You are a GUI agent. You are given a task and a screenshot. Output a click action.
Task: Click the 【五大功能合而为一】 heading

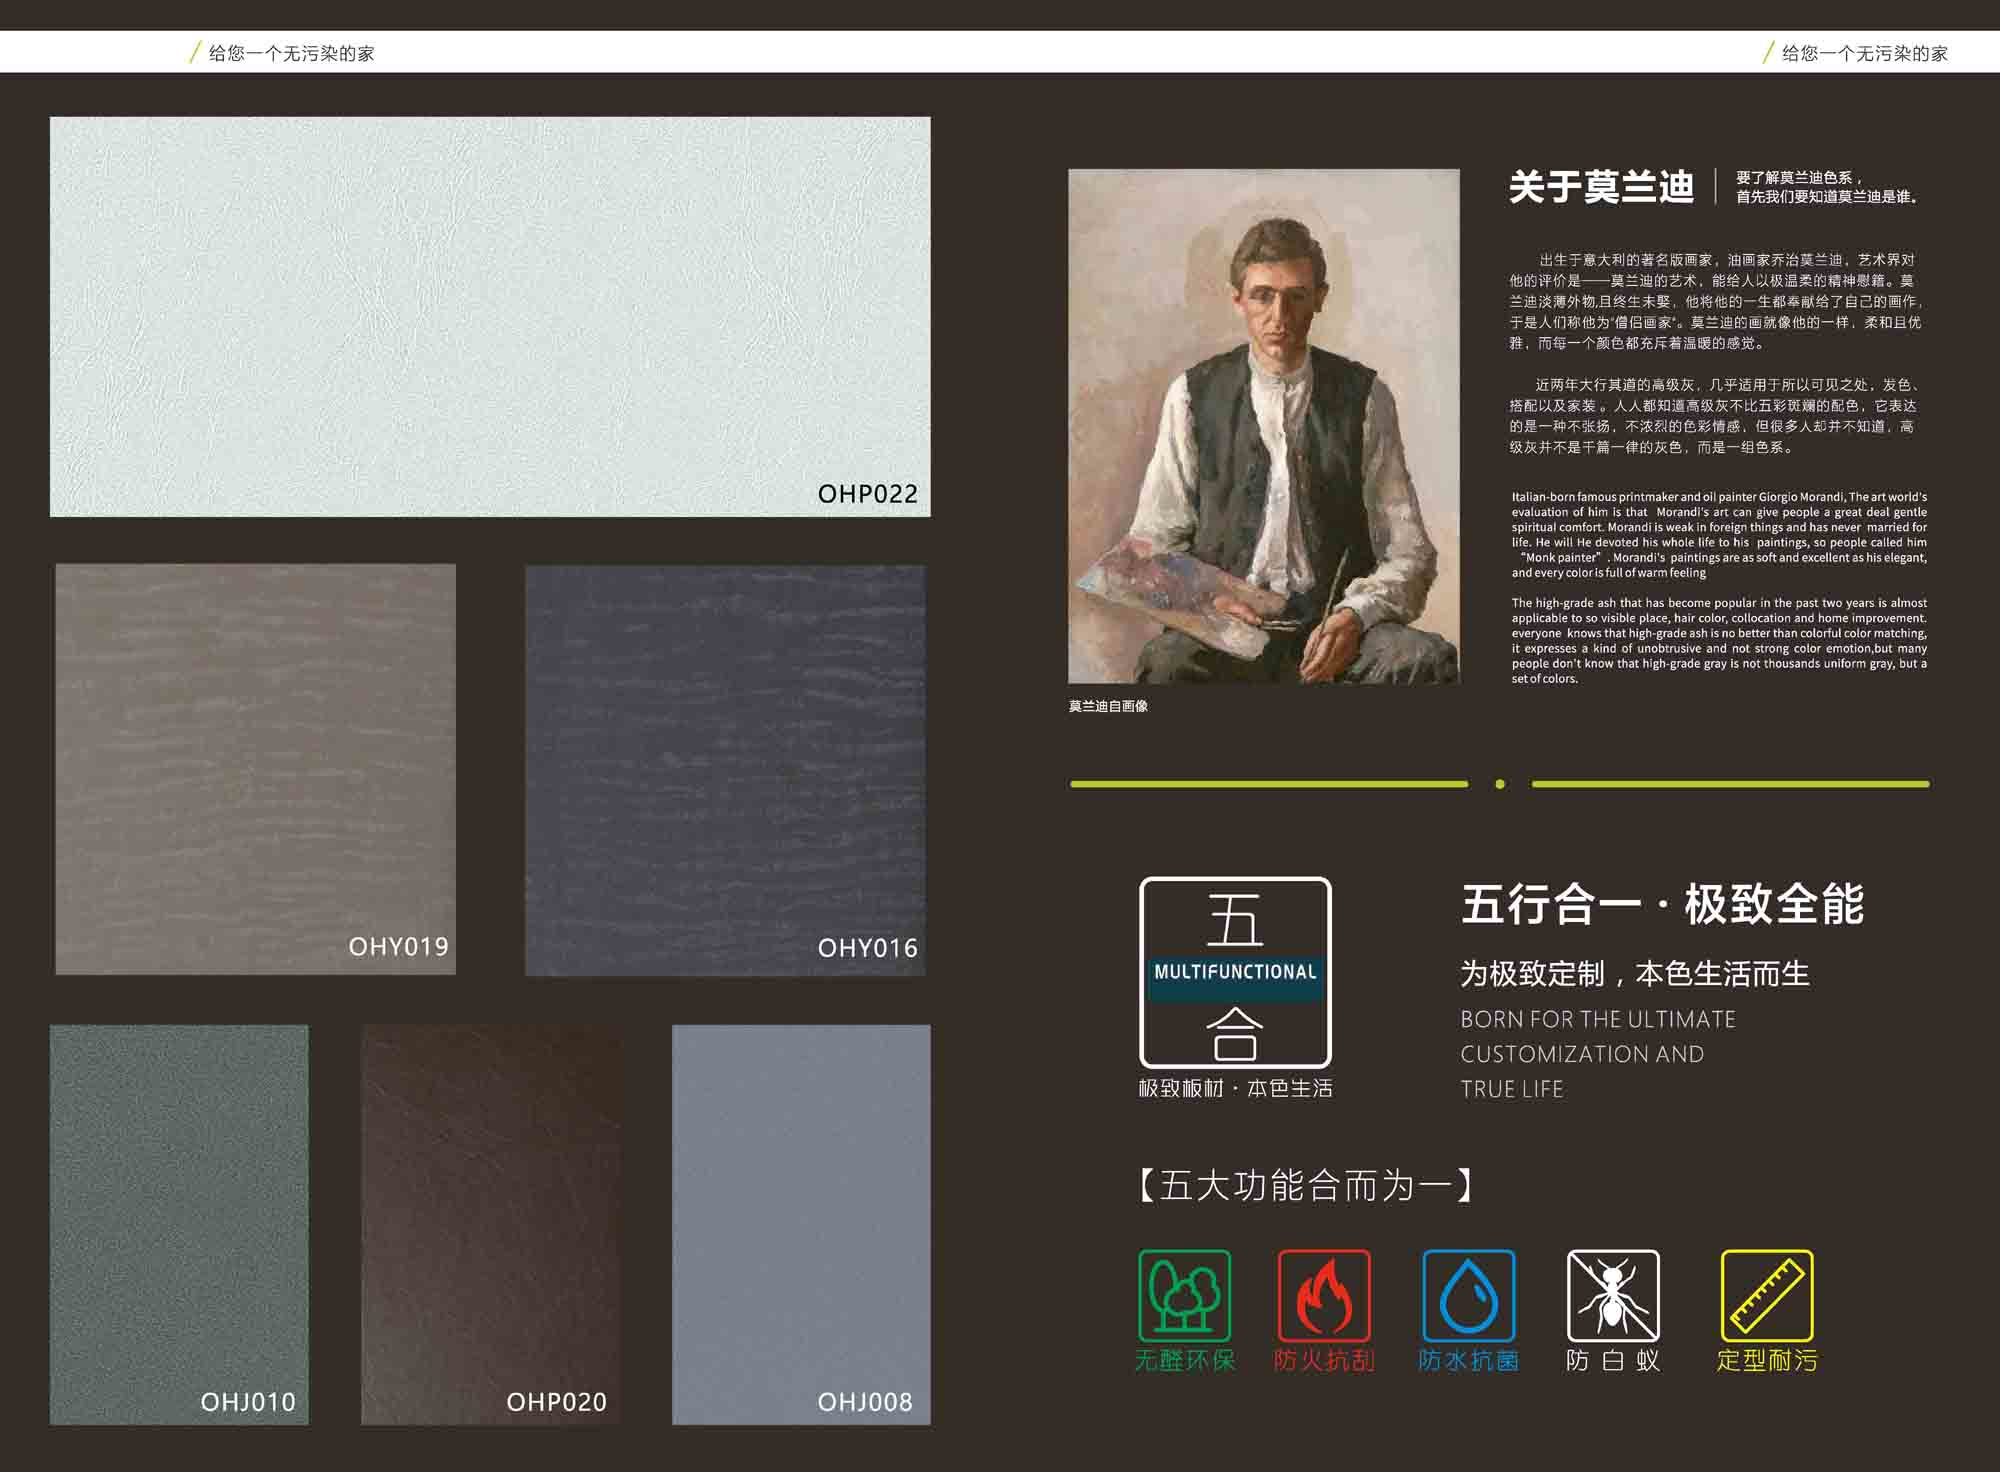click(x=1306, y=1185)
